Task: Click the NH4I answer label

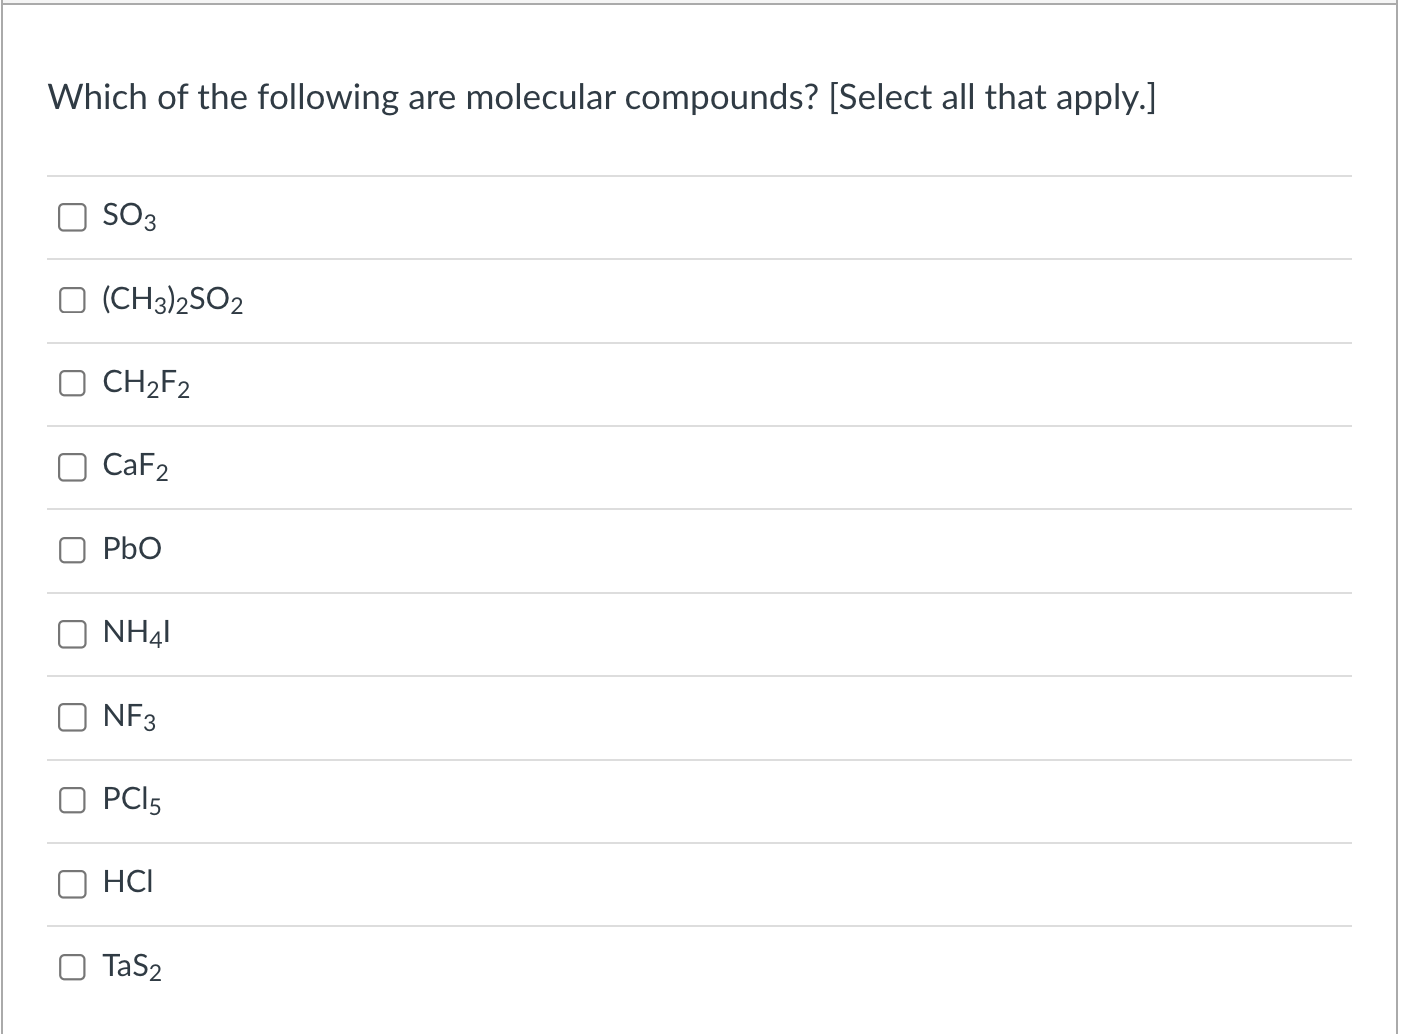Action: (135, 631)
